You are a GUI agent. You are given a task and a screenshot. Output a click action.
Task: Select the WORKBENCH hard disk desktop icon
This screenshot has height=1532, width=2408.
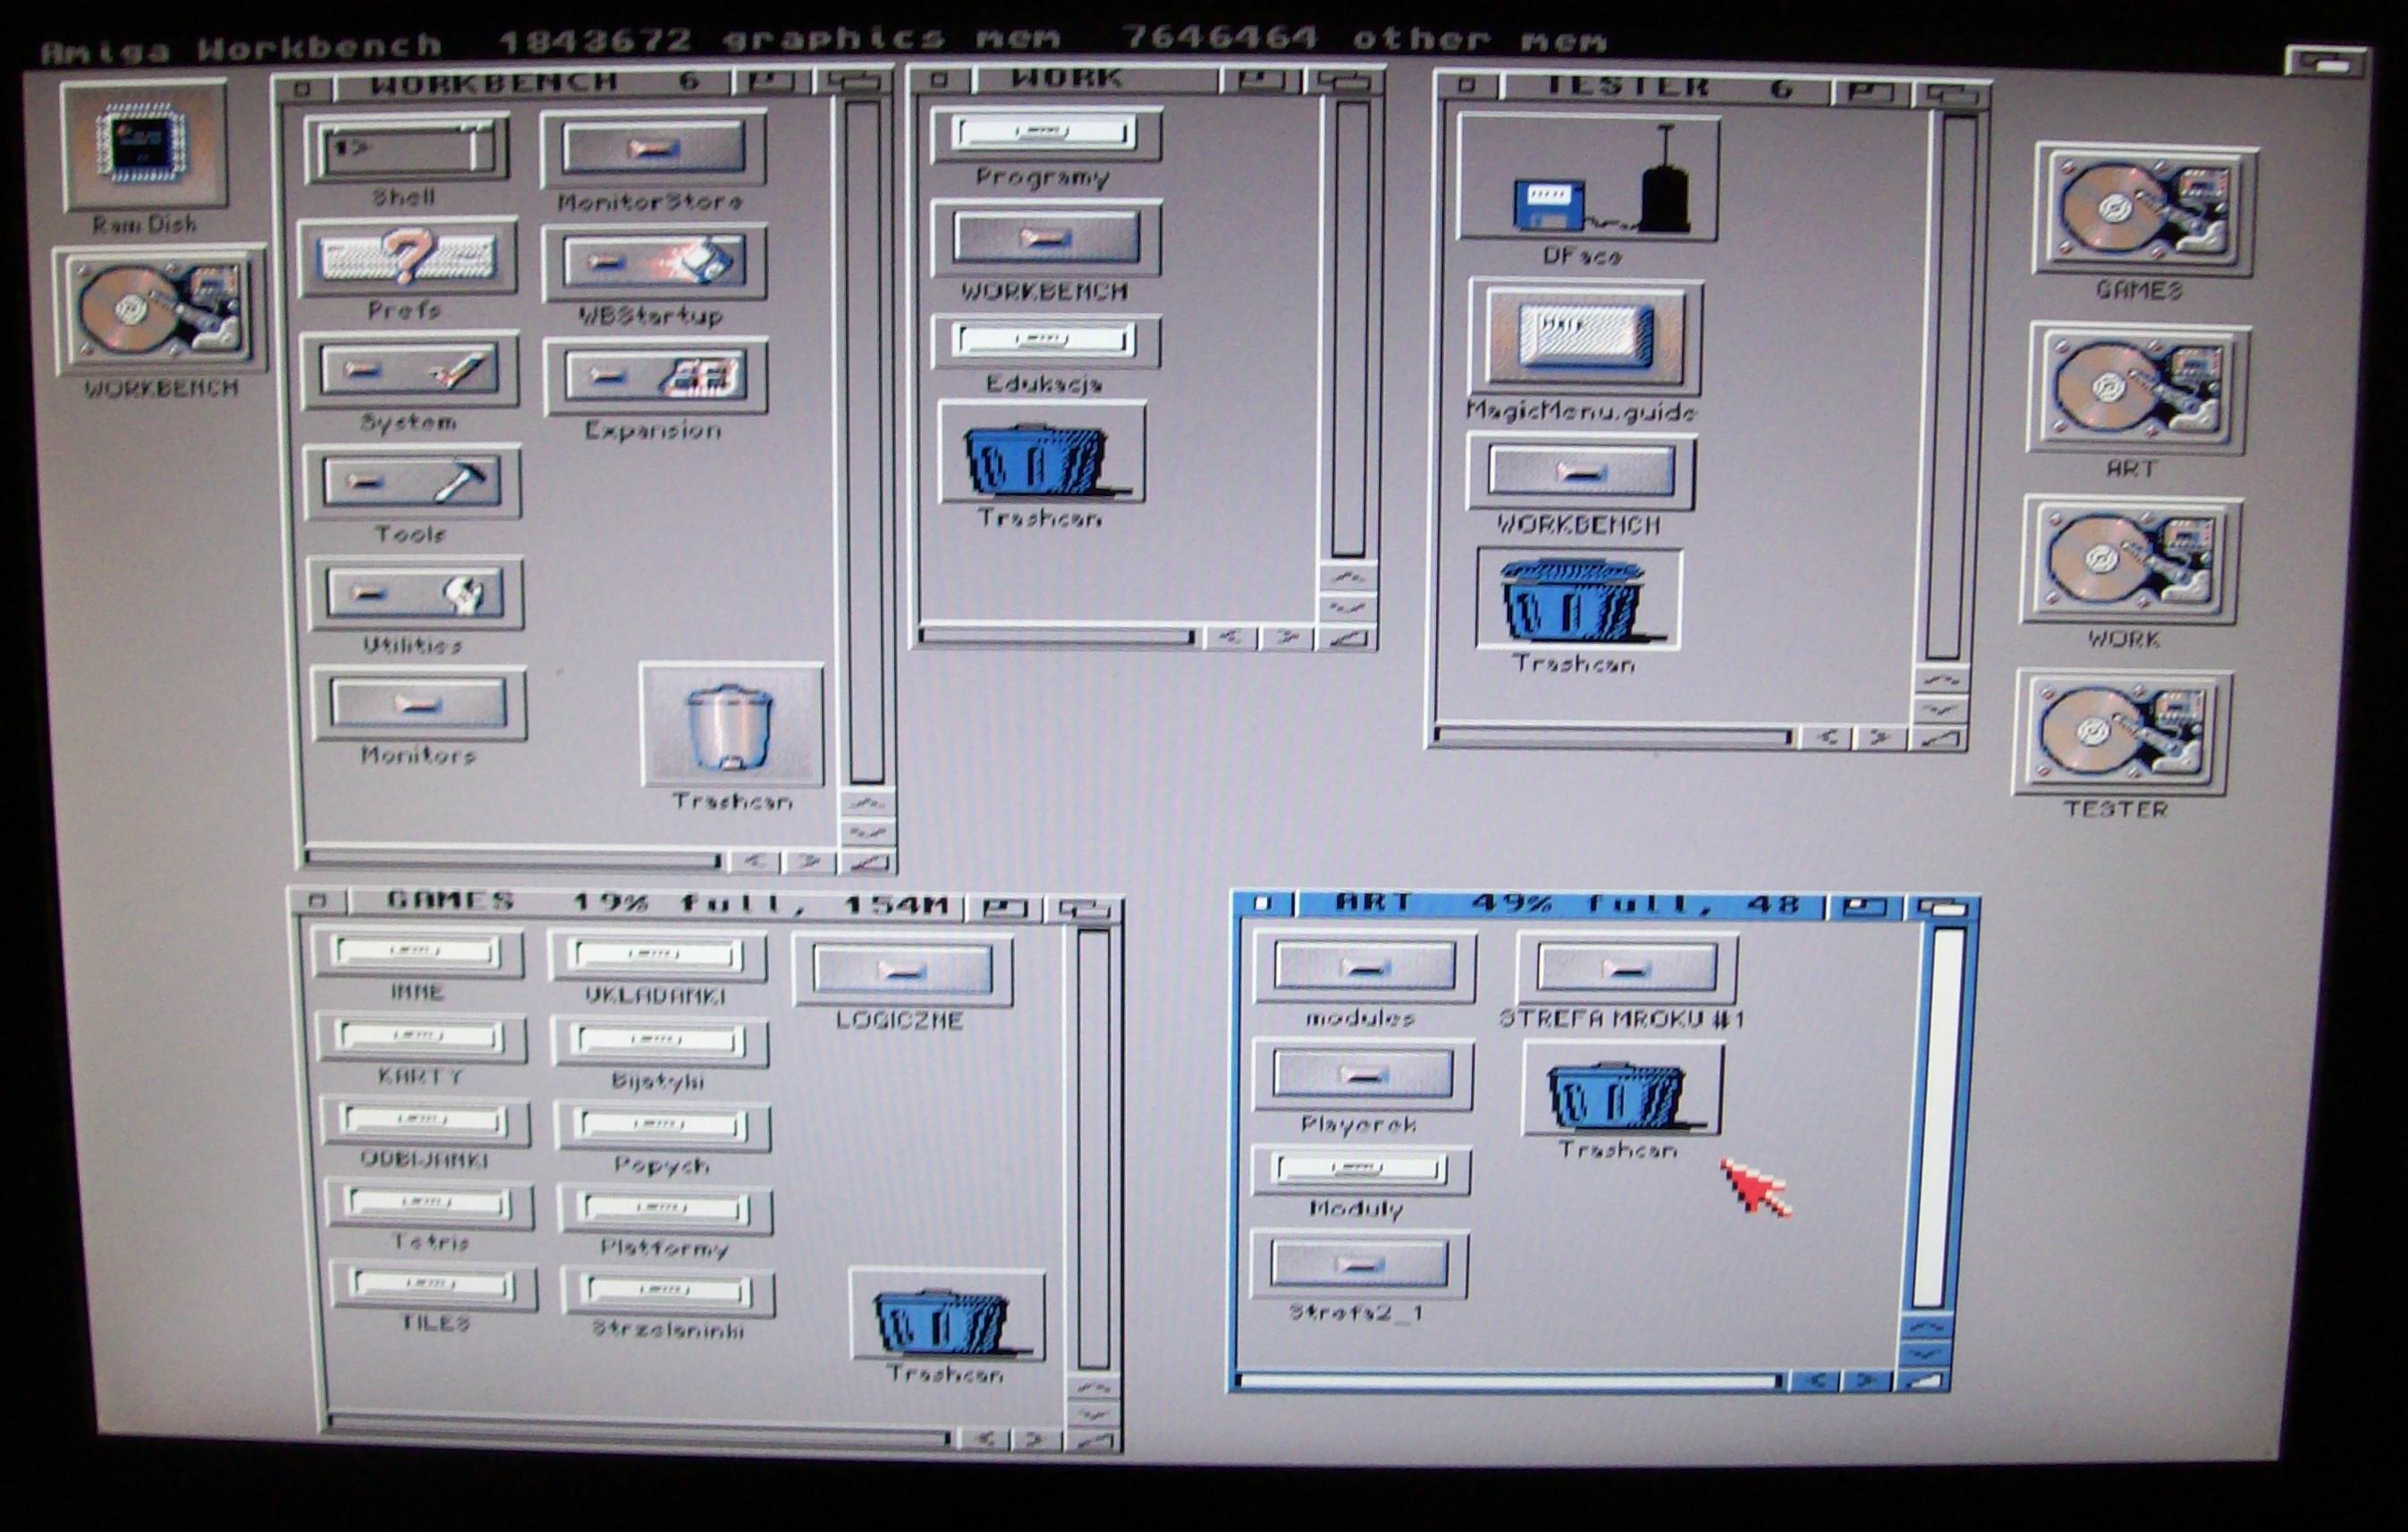tap(160, 310)
